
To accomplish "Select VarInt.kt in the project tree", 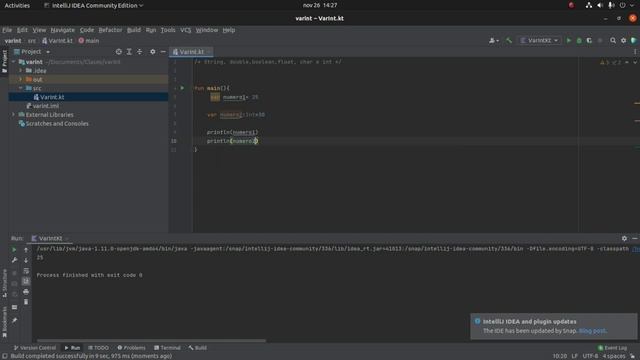I will (52, 97).
